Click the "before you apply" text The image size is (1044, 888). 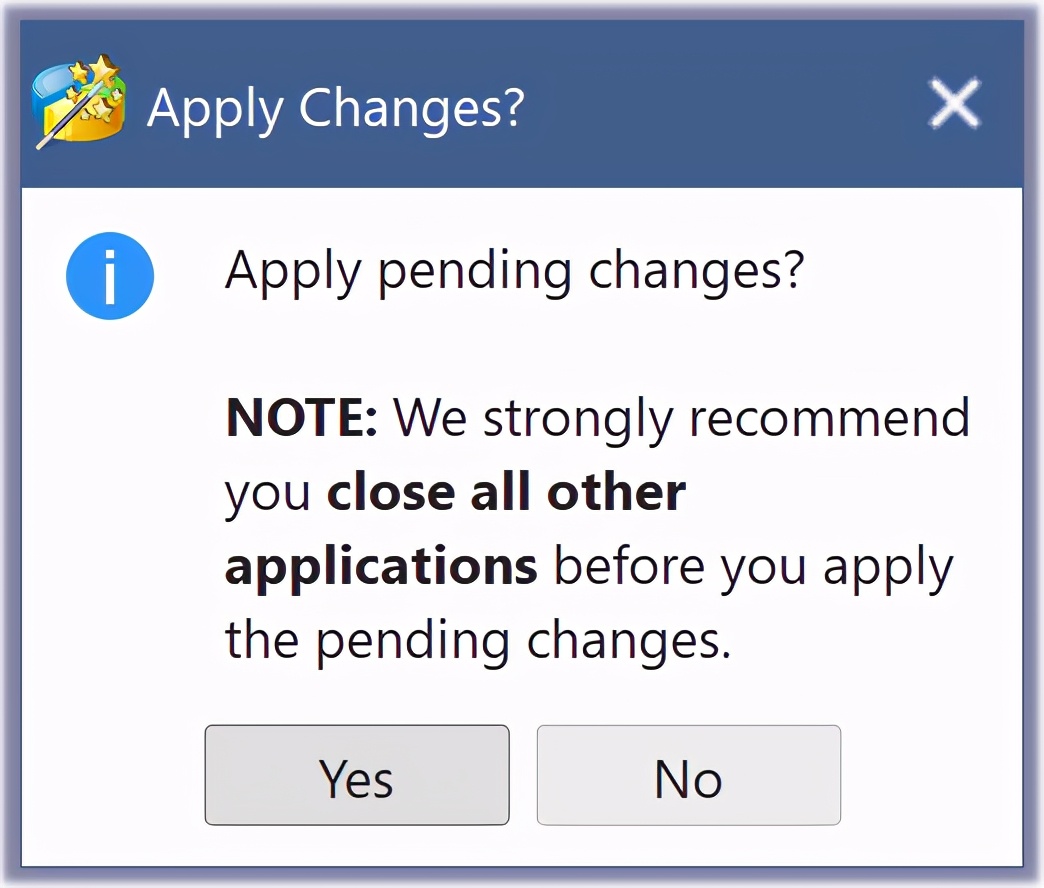pos(753,567)
